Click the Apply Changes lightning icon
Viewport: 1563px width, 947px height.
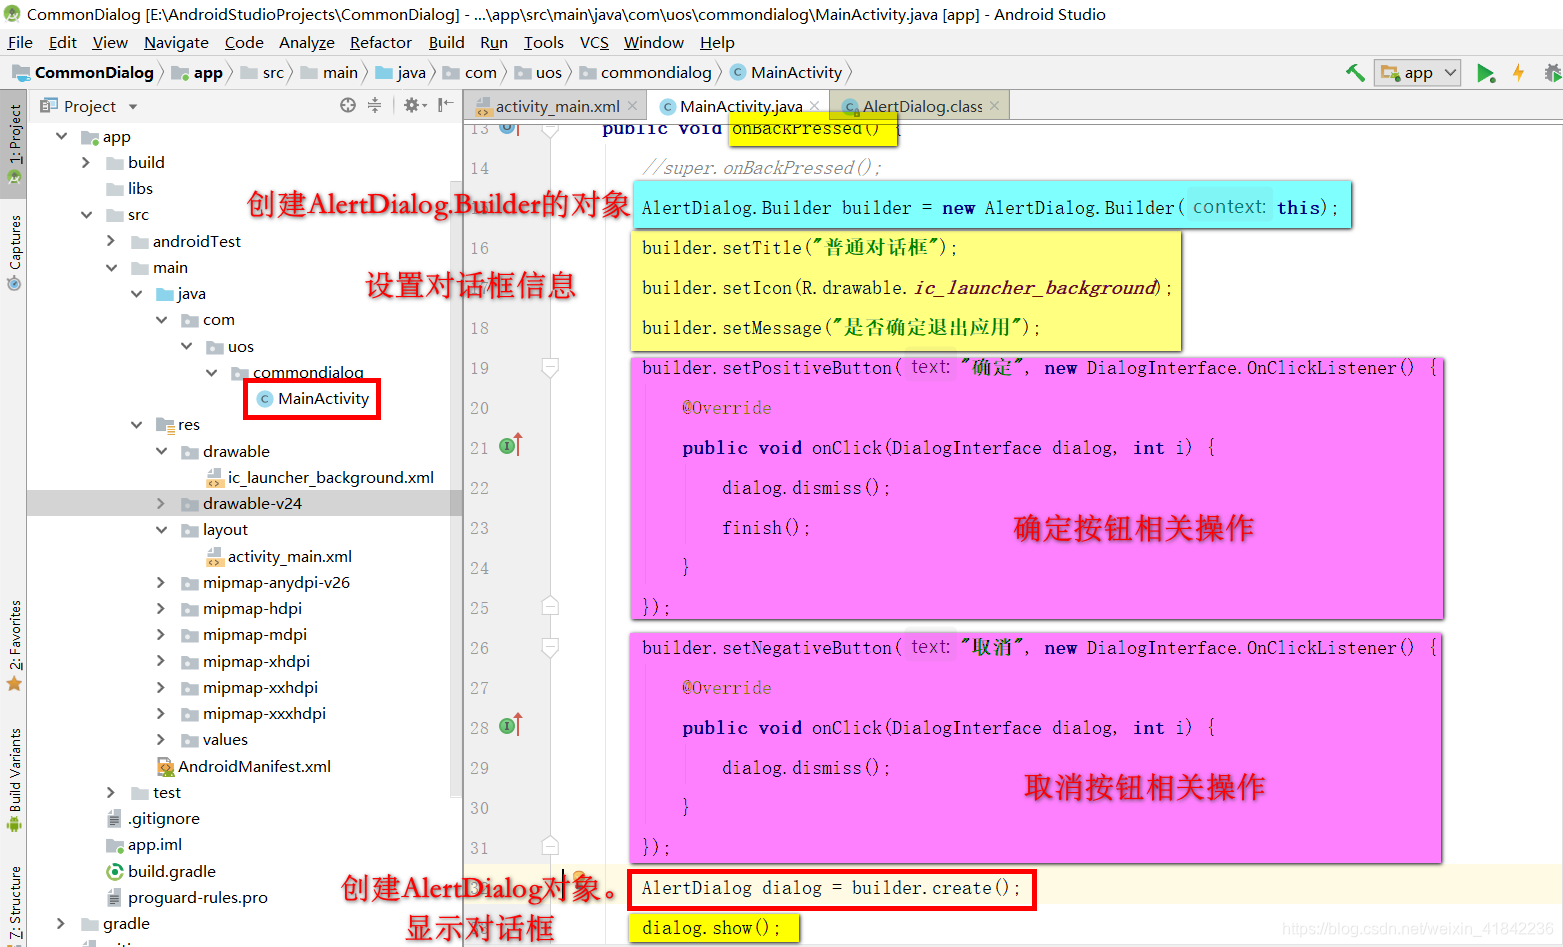(x=1518, y=73)
